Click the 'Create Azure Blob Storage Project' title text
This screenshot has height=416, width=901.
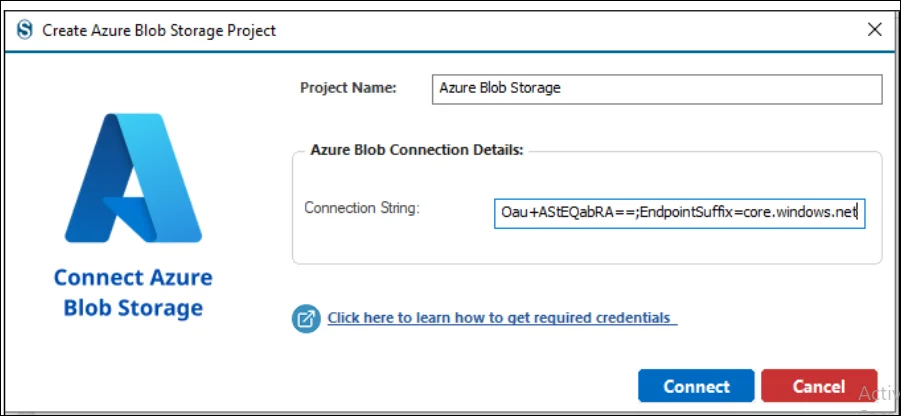[159, 30]
